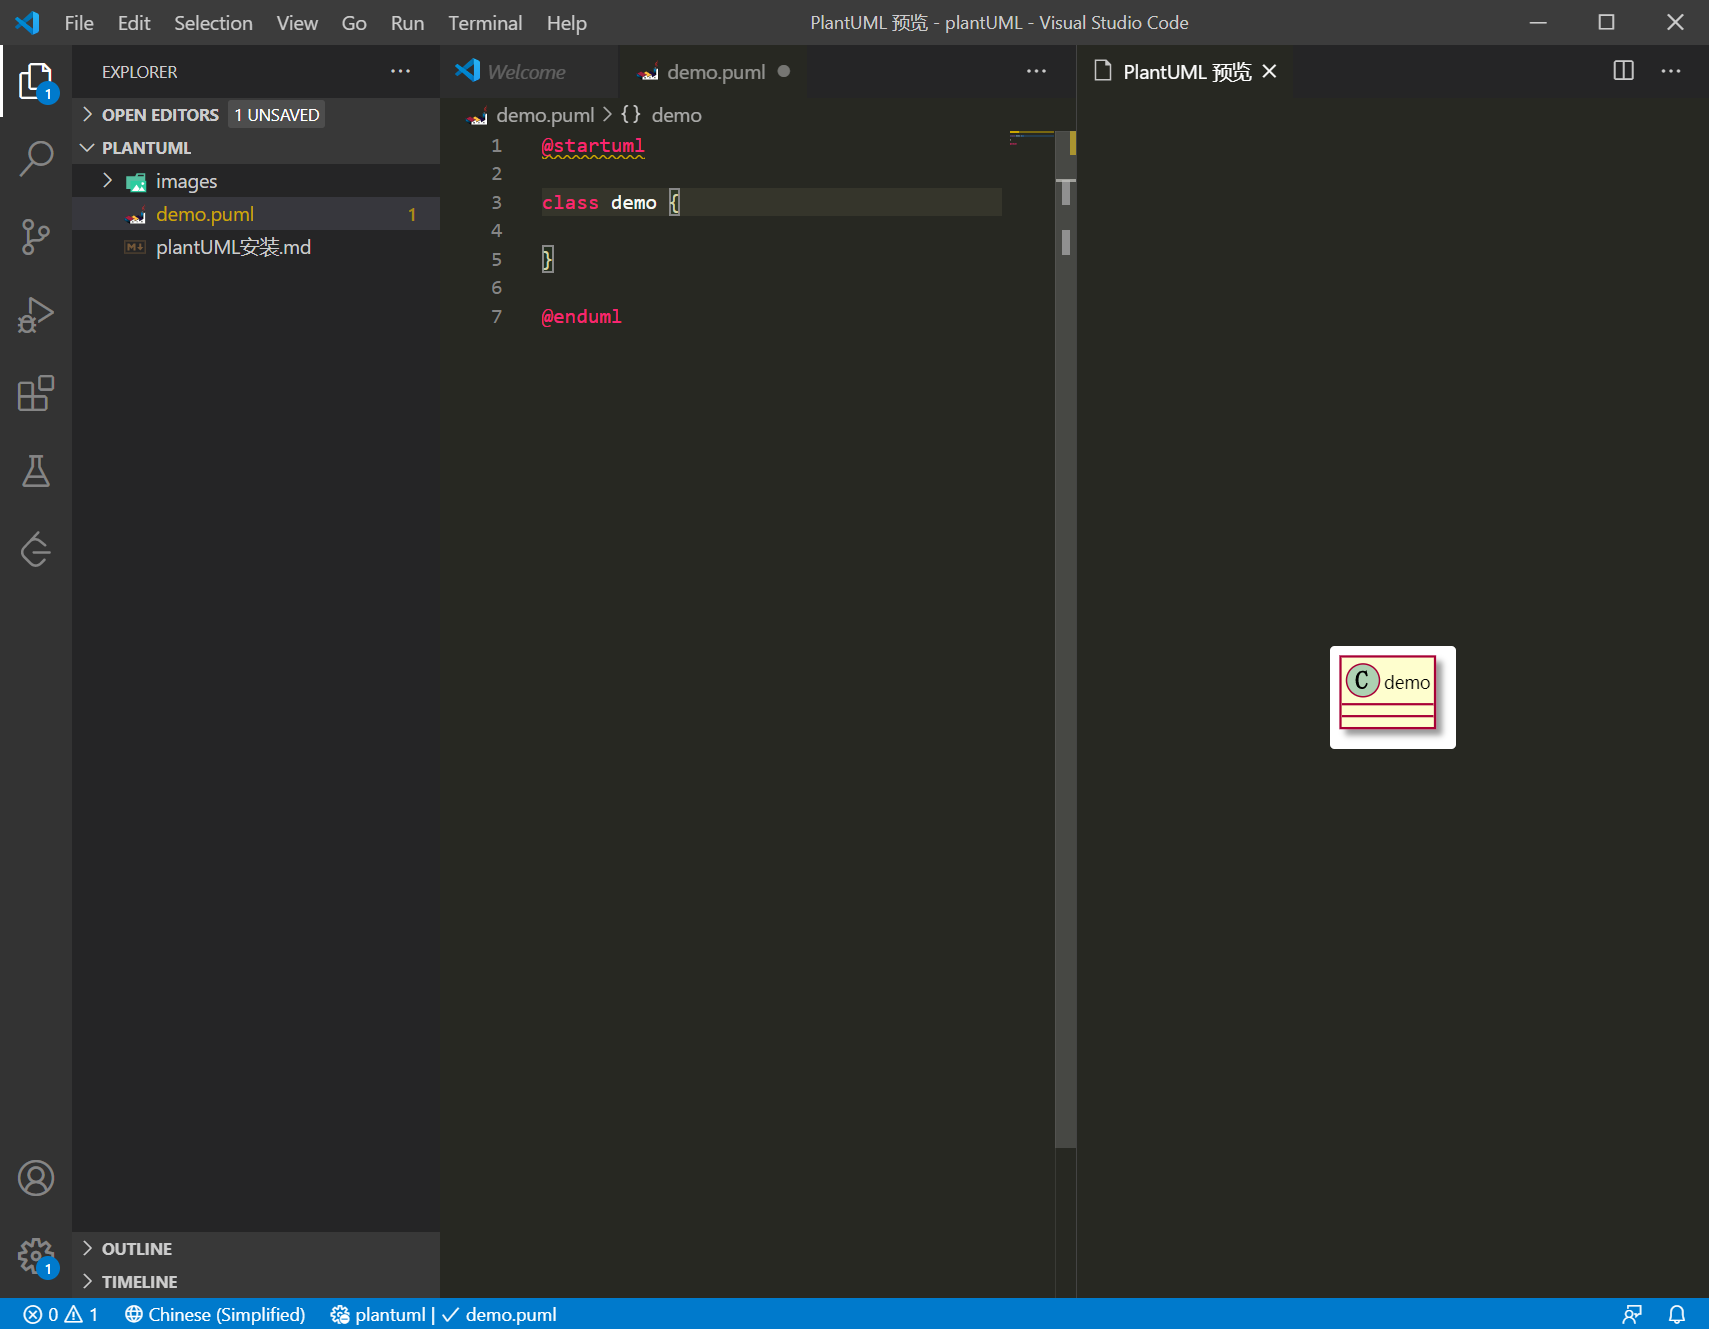The height and width of the screenshot is (1329, 1709).
Task: Open plantUML安装.md file
Action: [256, 247]
